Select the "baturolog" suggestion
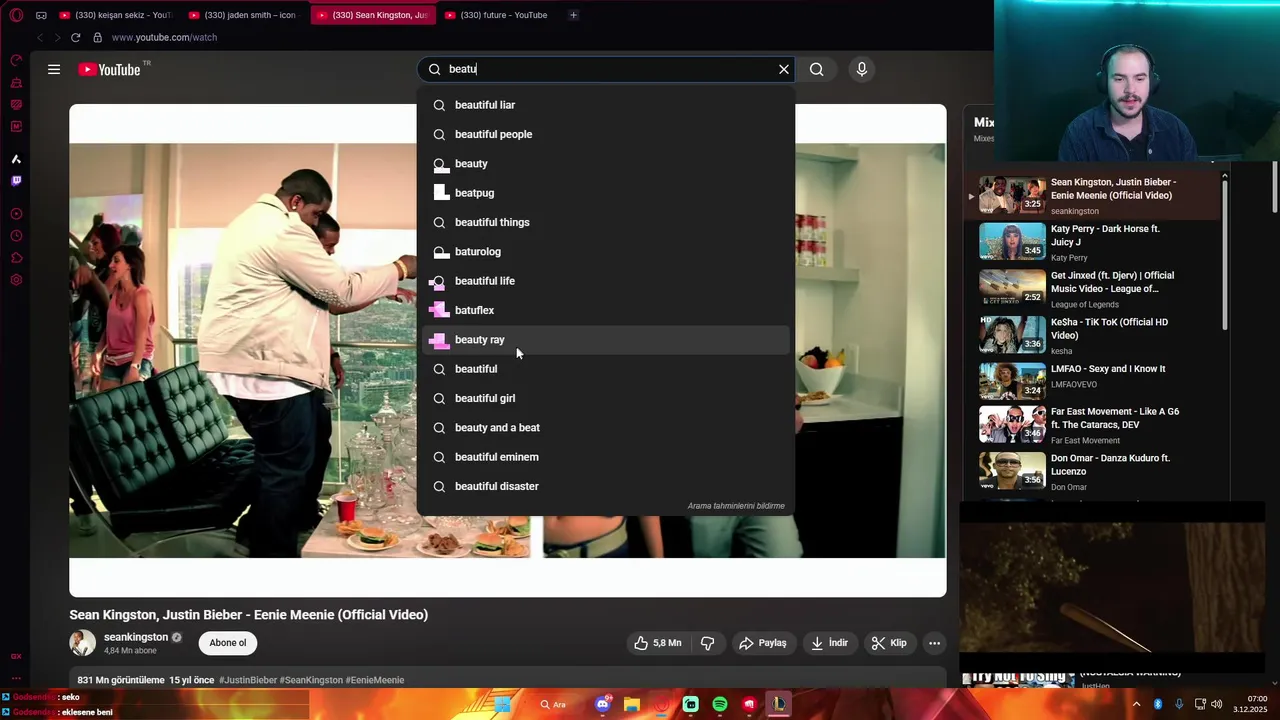The width and height of the screenshot is (1280, 720). tap(605, 251)
